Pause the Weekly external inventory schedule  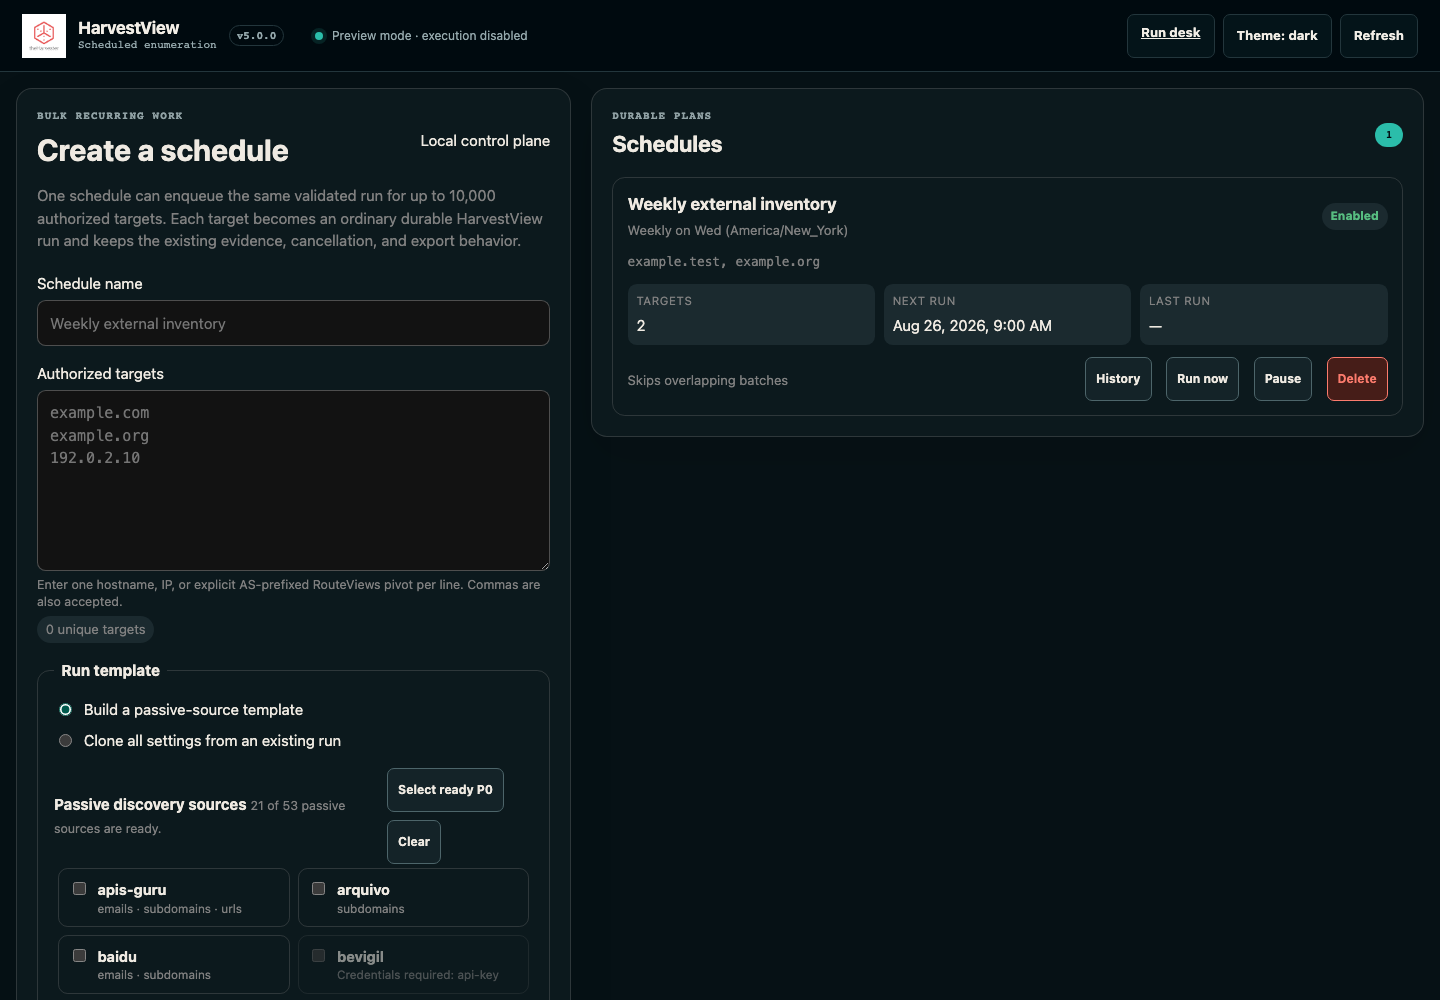[x=1282, y=379]
